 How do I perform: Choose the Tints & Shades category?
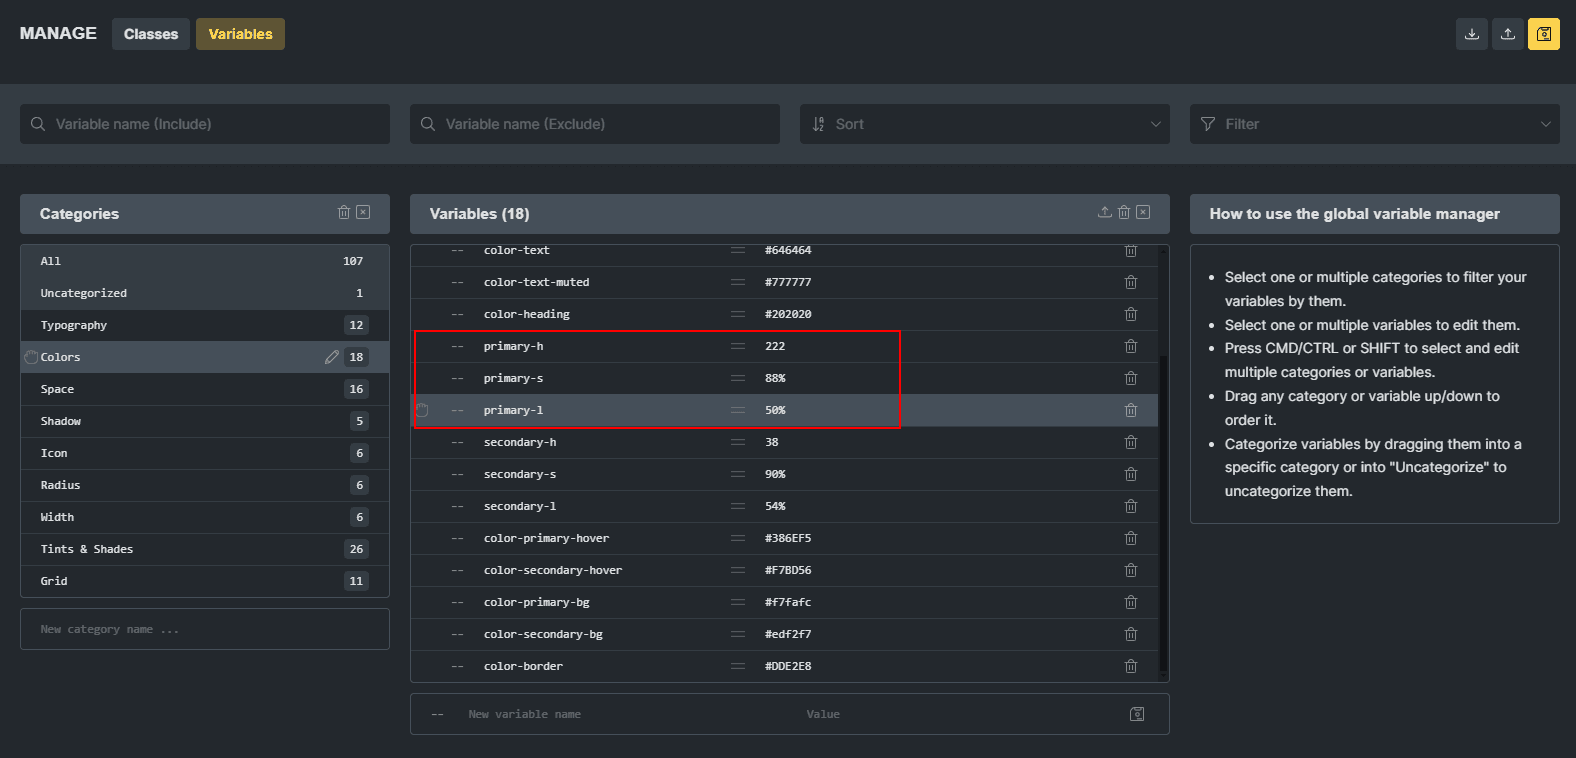87,549
